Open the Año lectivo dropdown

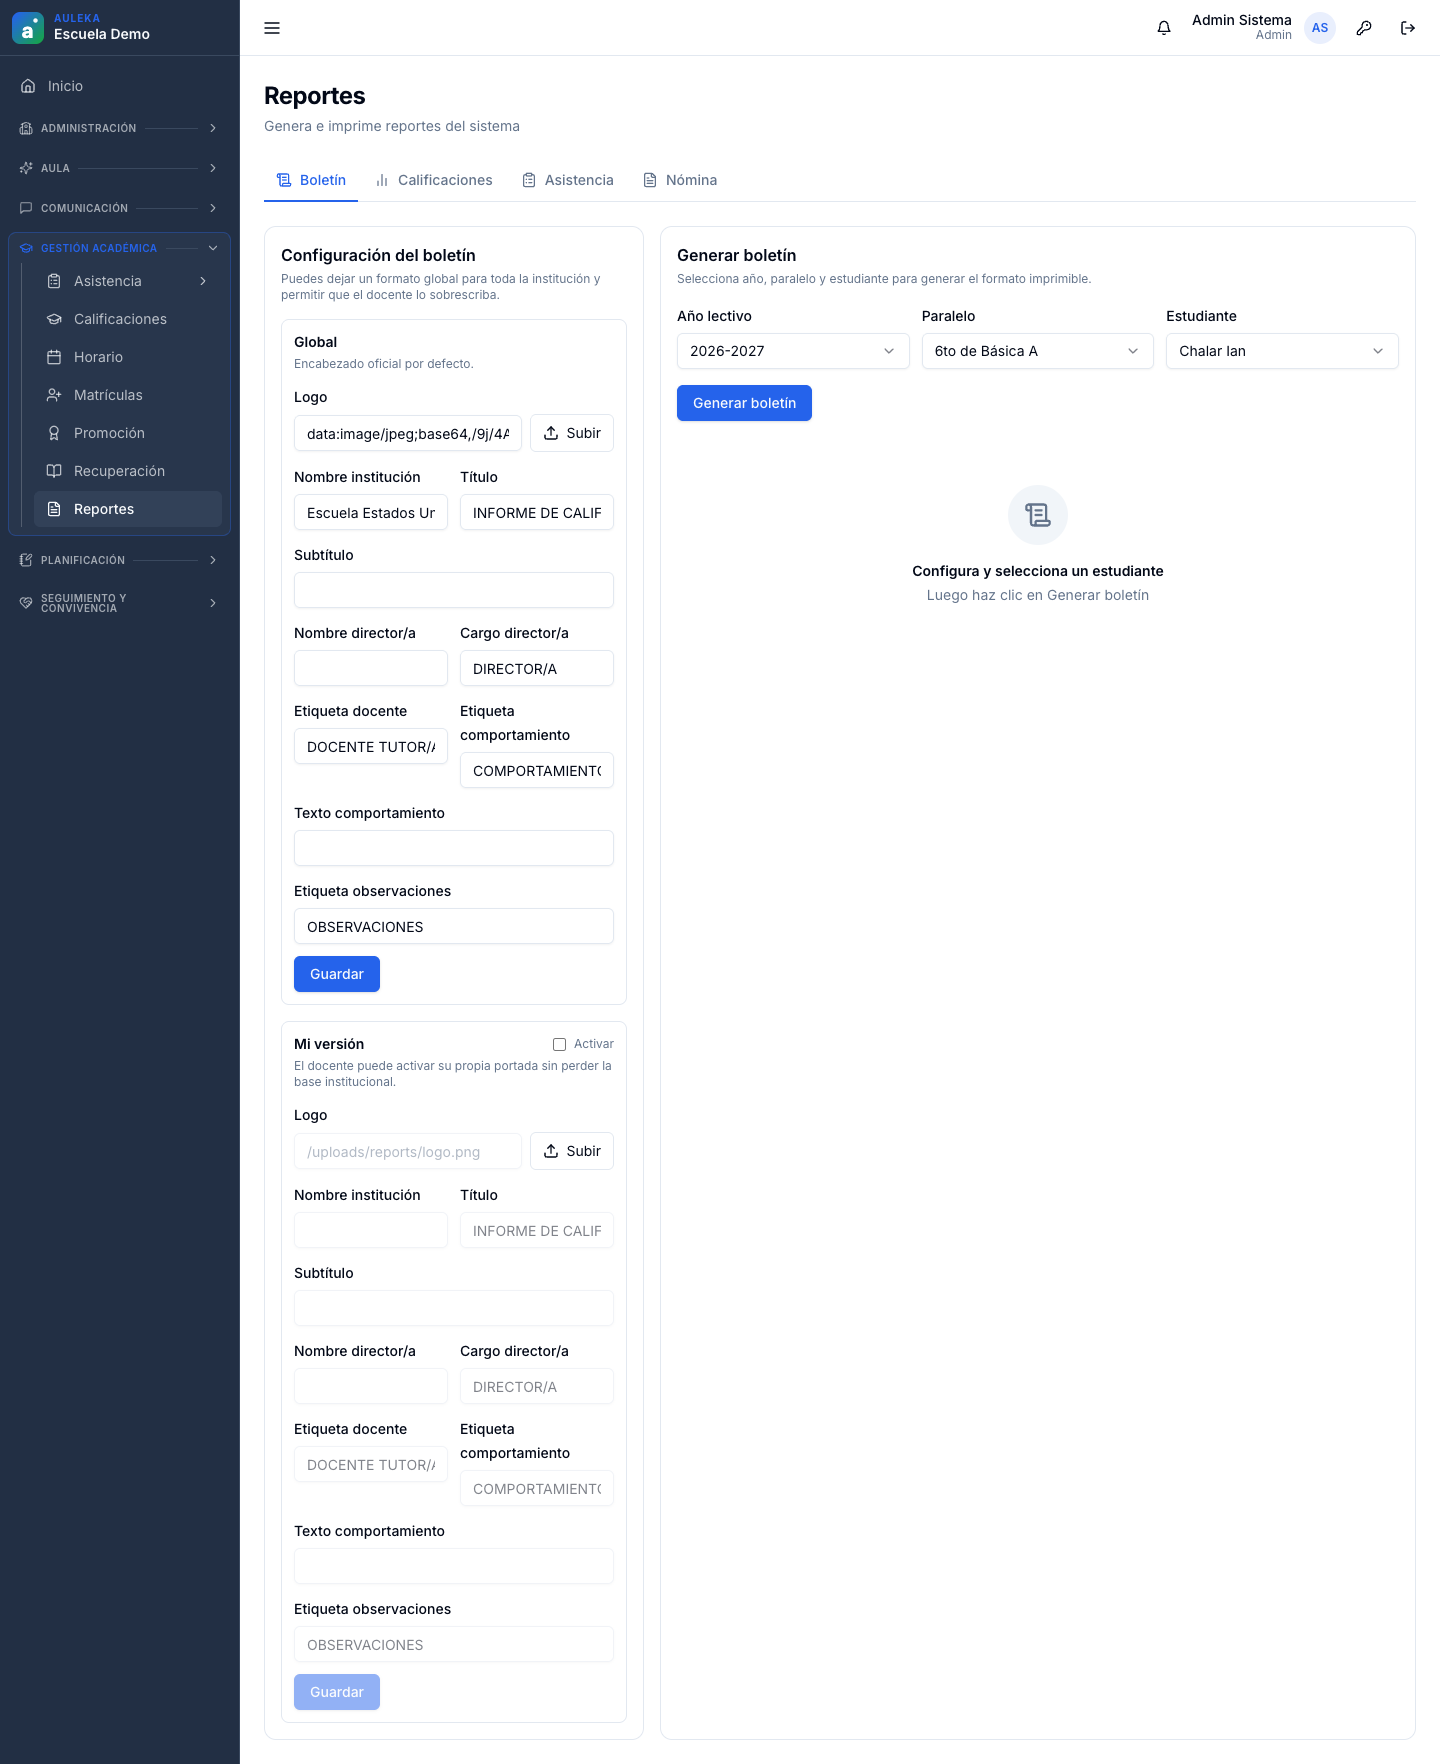coord(793,351)
